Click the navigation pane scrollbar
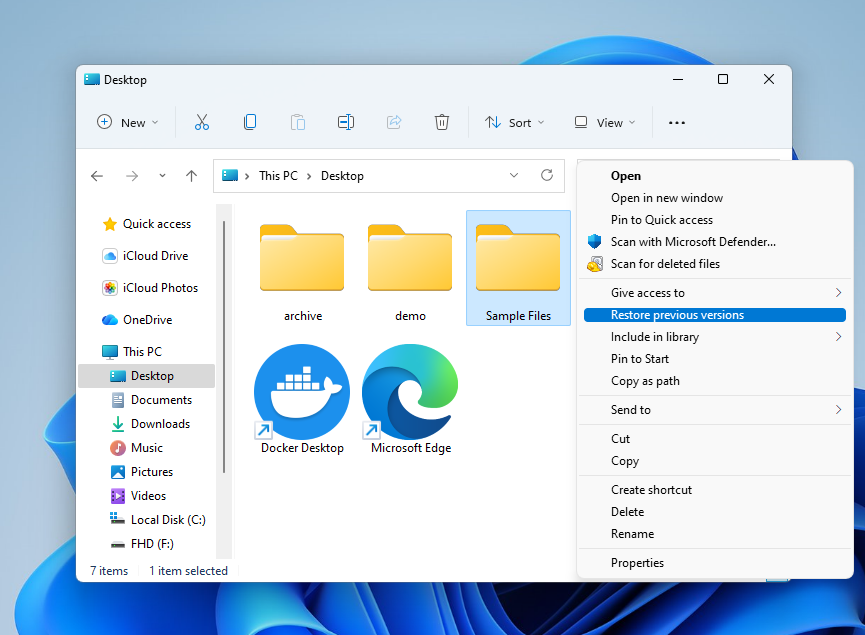Image resolution: width=865 pixels, height=635 pixels. pyautogui.click(x=224, y=348)
